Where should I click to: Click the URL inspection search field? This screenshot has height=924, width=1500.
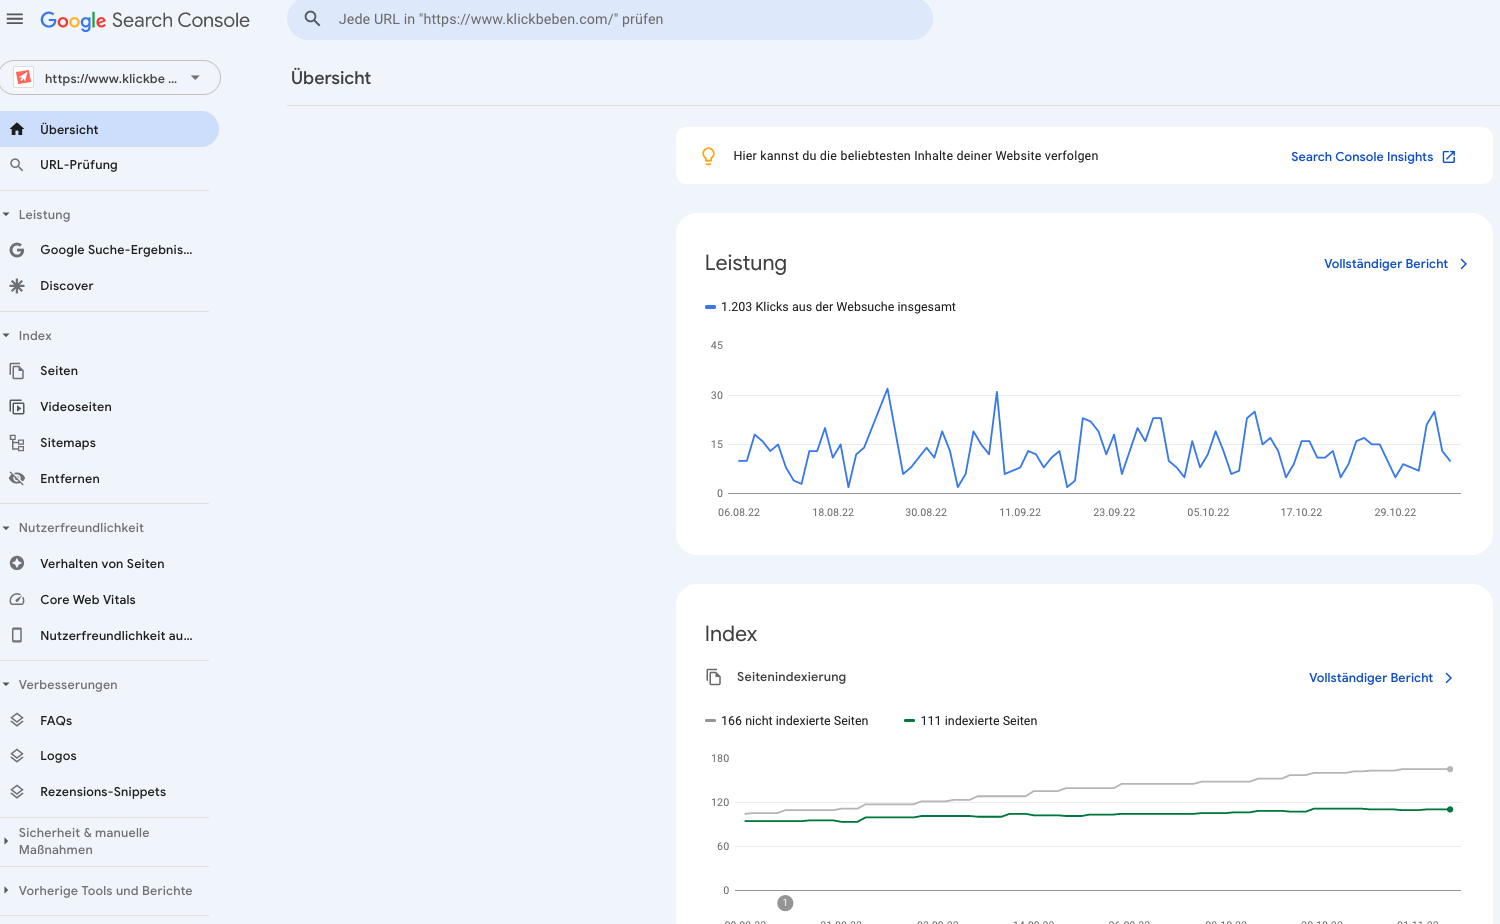pyautogui.click(x=610, y=19)
